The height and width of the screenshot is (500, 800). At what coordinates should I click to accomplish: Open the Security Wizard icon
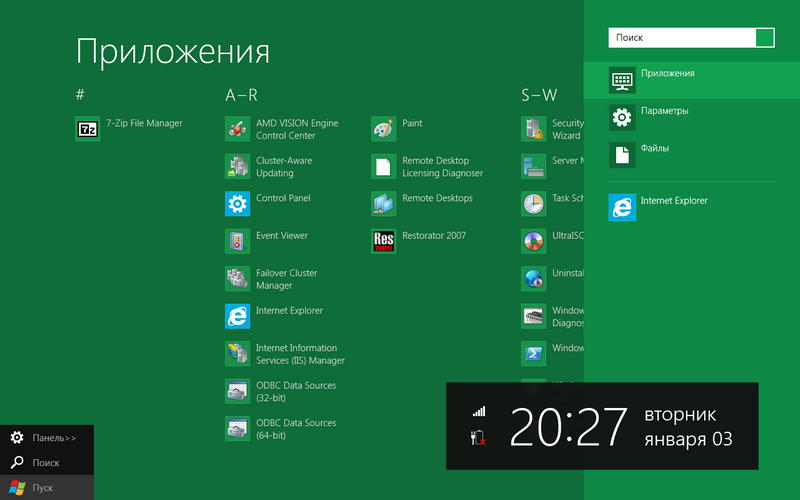tap(533, 129)
